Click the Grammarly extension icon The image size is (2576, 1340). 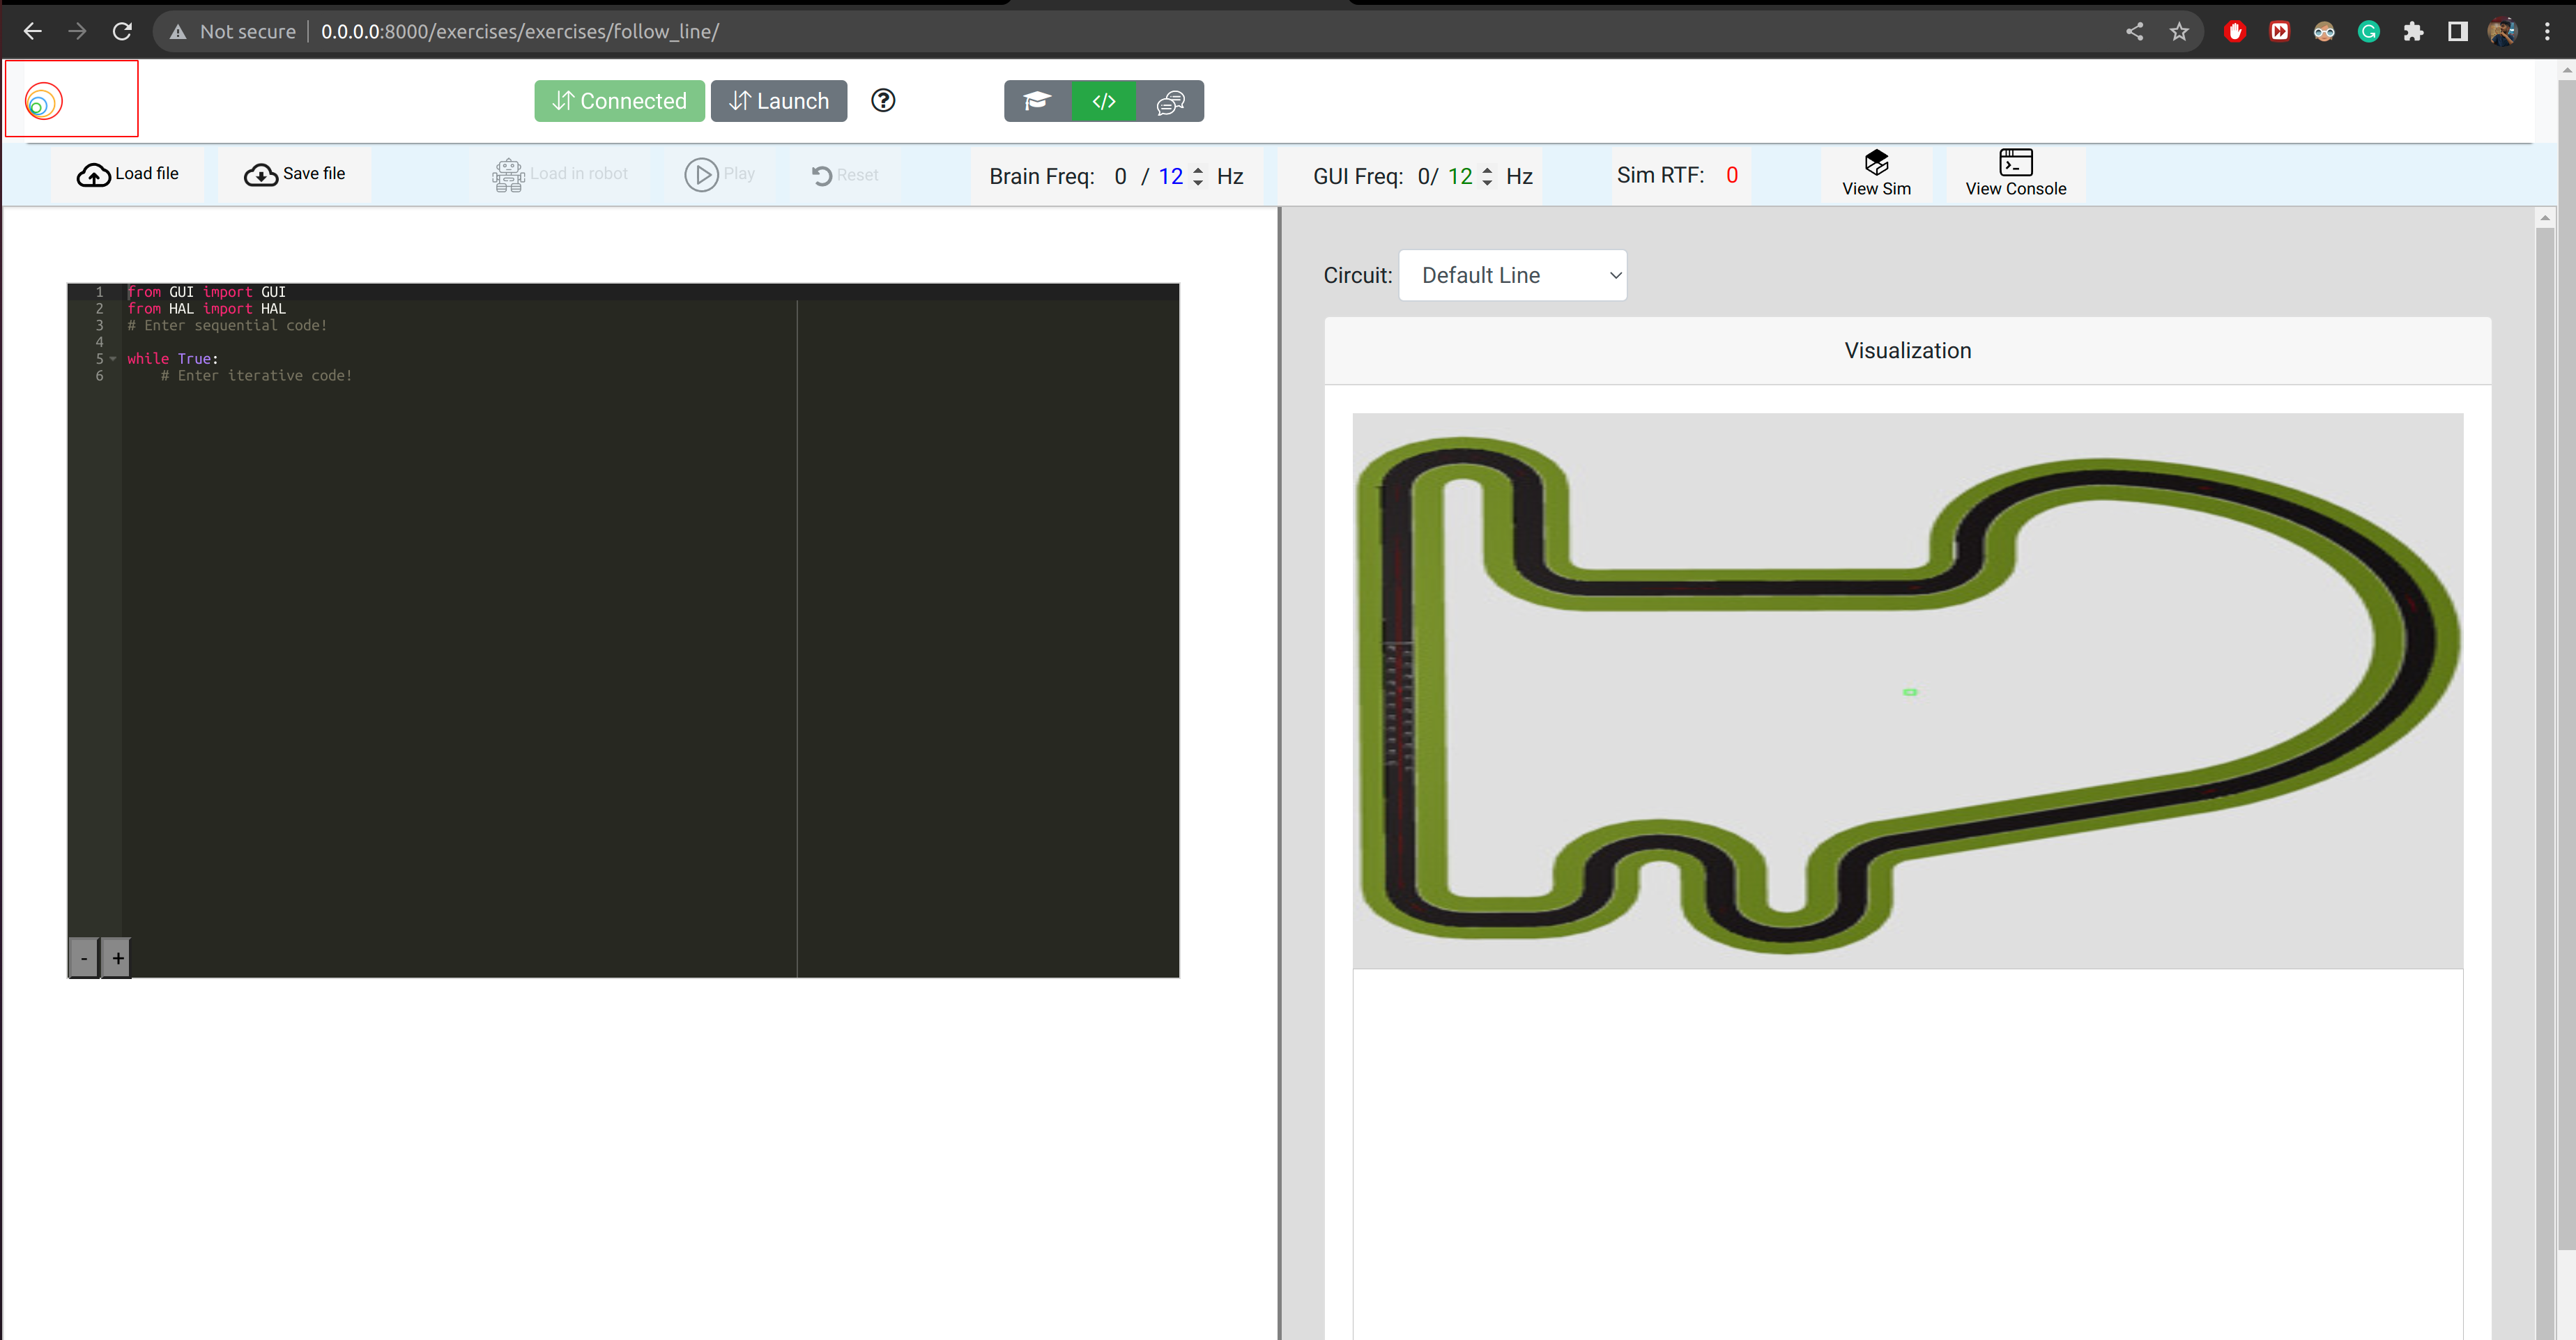2368,31
